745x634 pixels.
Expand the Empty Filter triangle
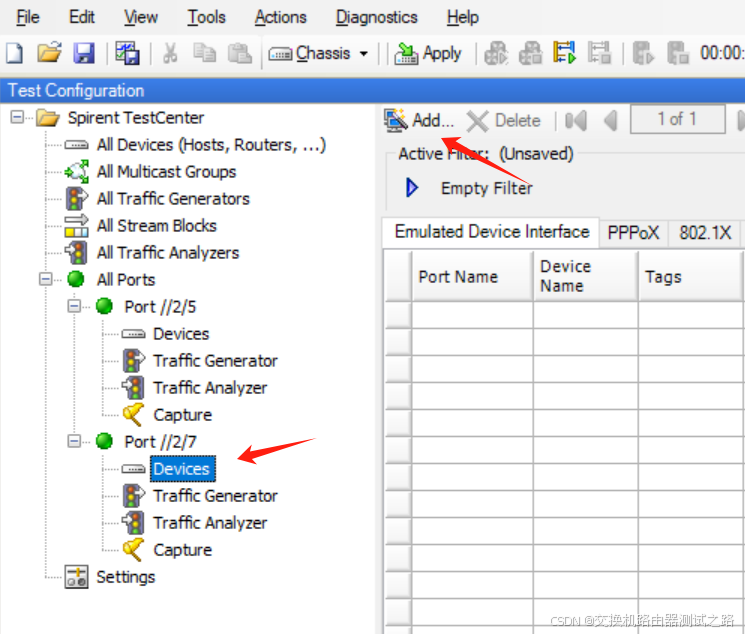pos(412,187)
